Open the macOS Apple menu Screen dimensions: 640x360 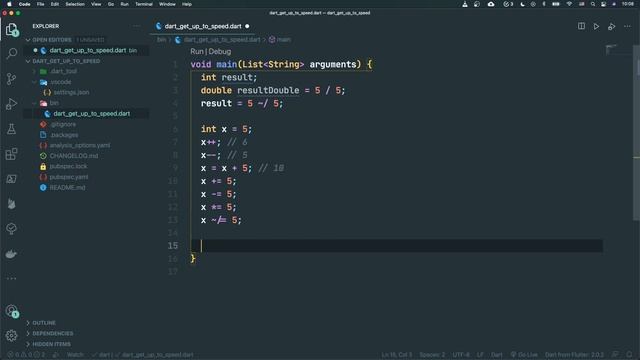pyautogui.click(x=9, y=4)
